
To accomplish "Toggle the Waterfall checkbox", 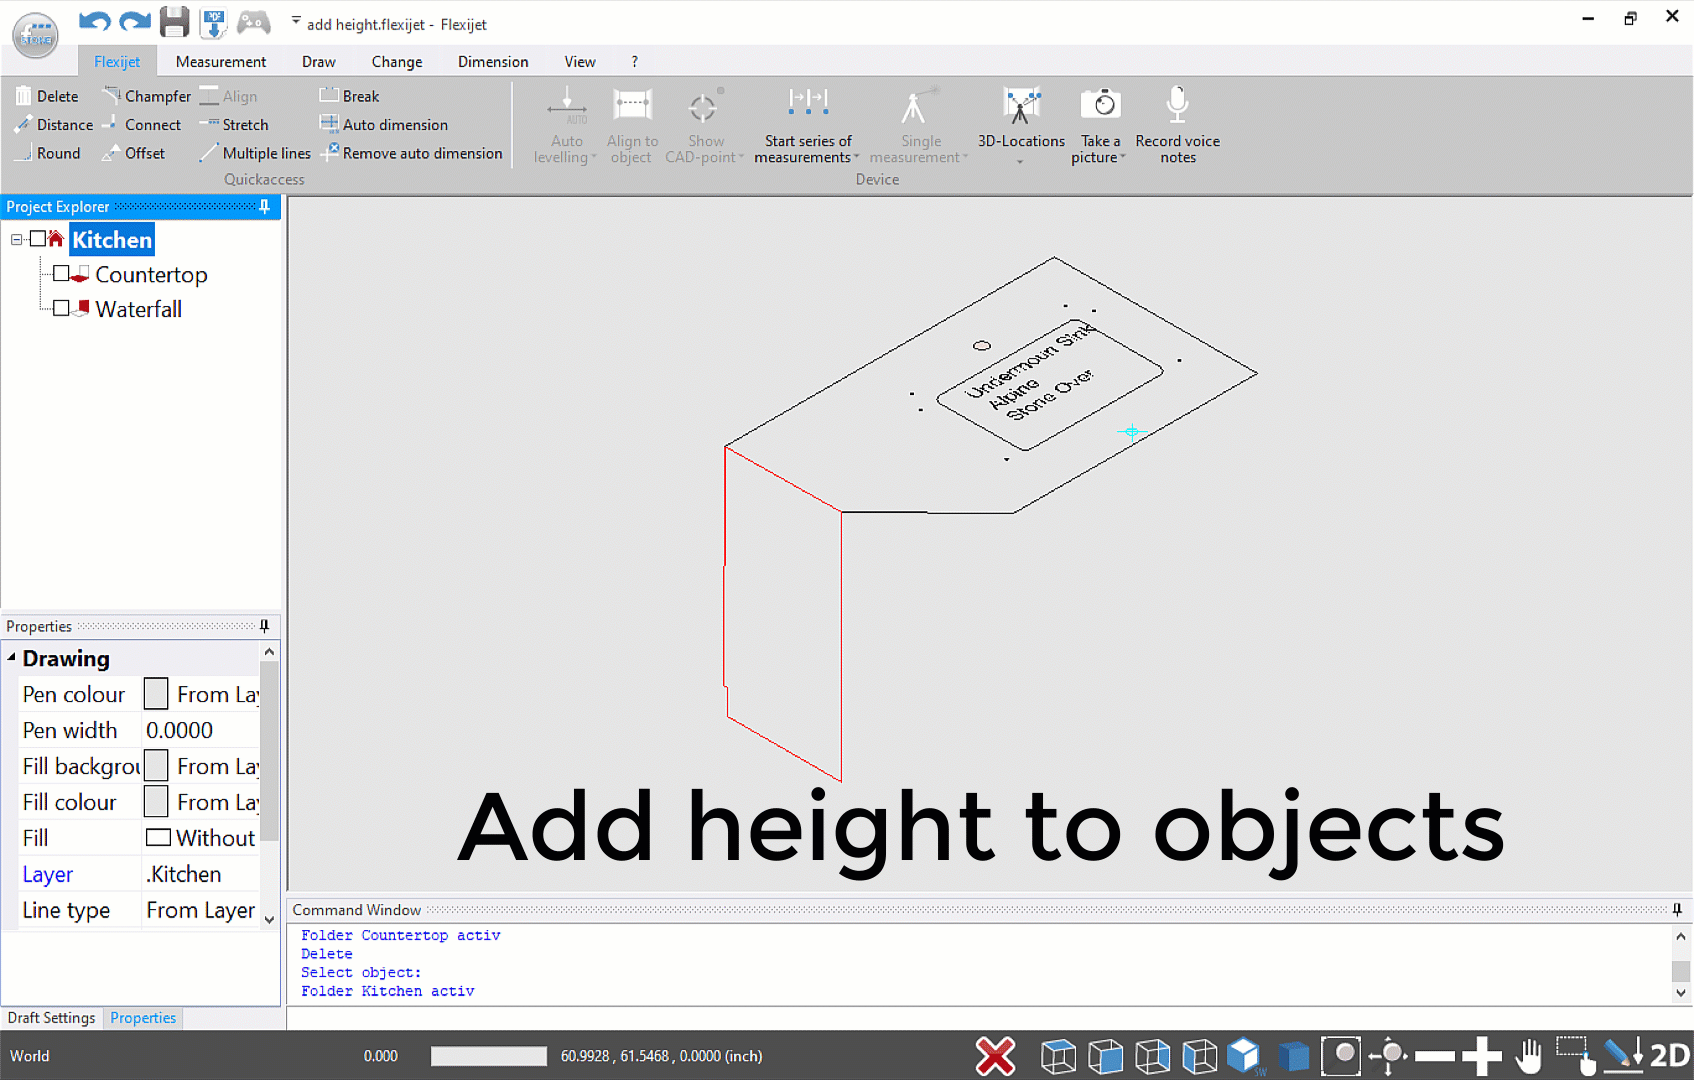I will point(60,308).
